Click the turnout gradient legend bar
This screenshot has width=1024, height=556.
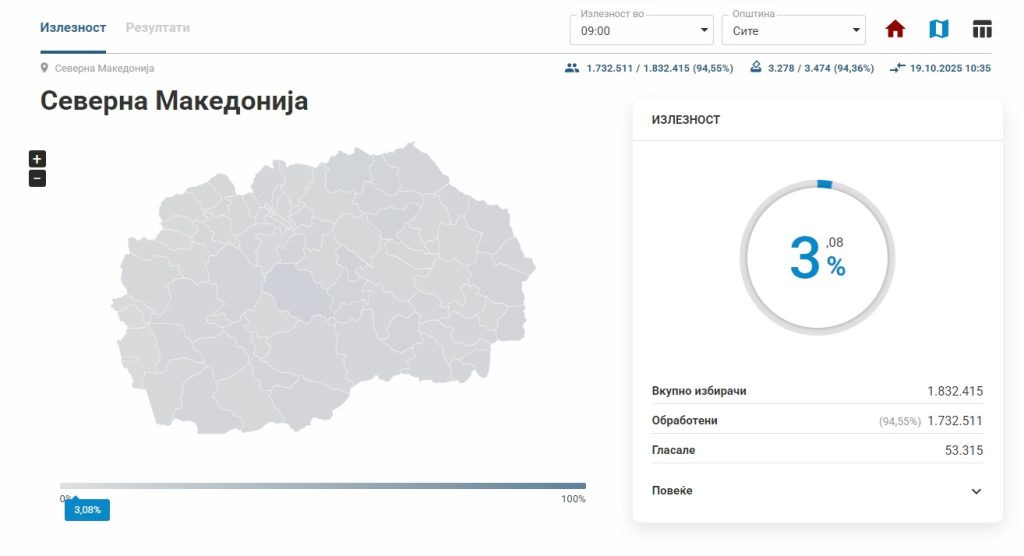pos(322,486)
